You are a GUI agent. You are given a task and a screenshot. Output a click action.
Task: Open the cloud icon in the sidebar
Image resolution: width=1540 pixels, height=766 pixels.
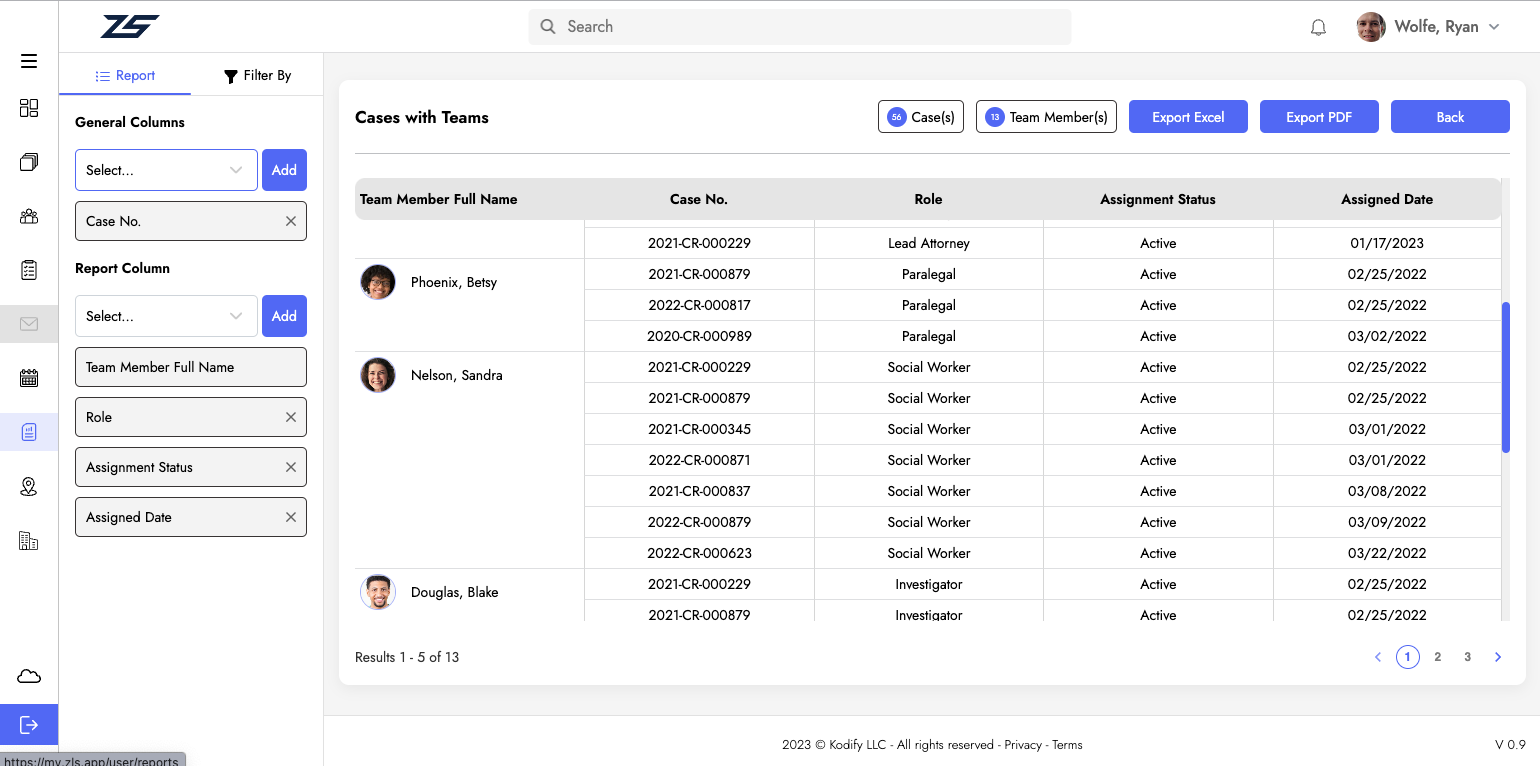pos(29,677)
